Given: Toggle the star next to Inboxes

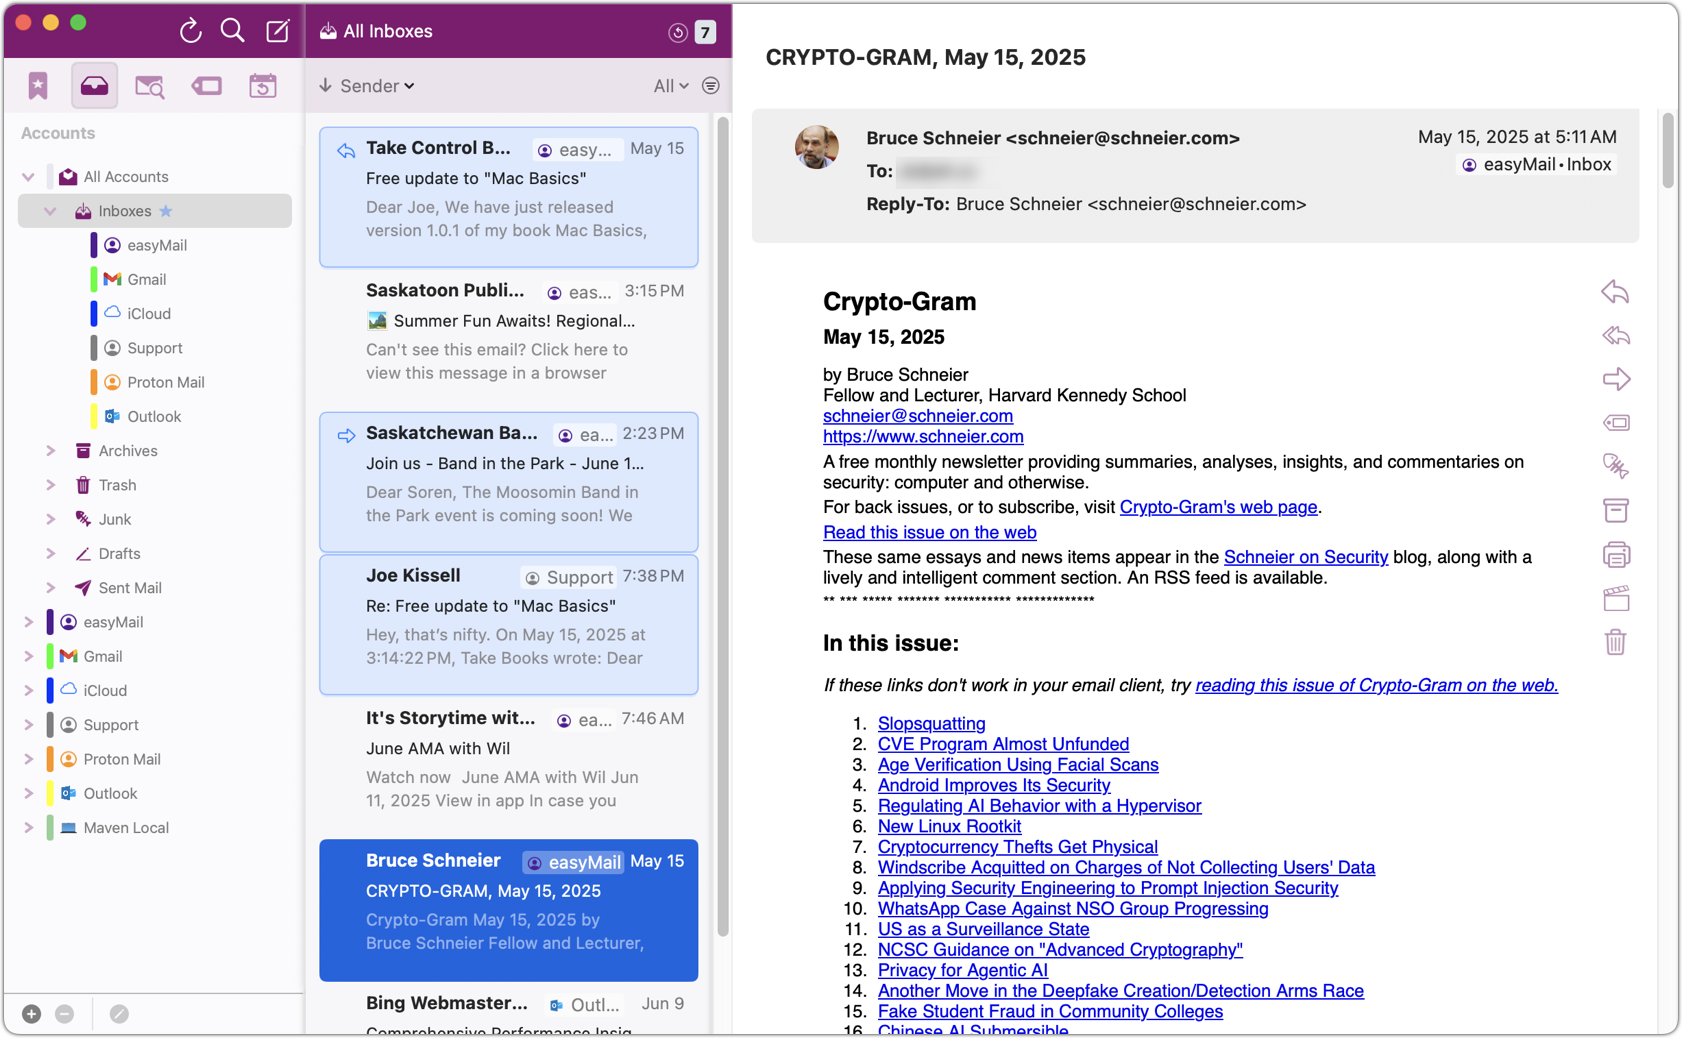Looking at the screenshot, I should tap(166, 211).
